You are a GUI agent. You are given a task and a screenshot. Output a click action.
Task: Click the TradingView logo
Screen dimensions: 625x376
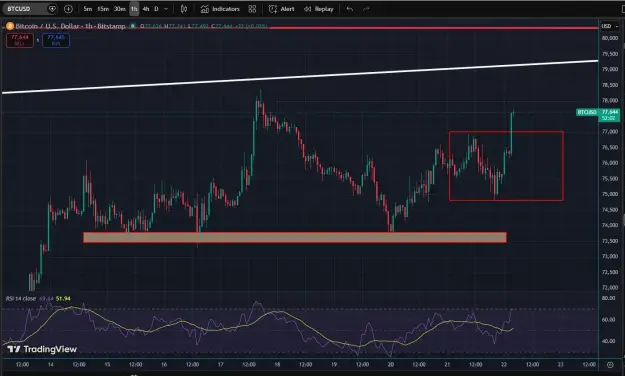[x=42, y=349]
